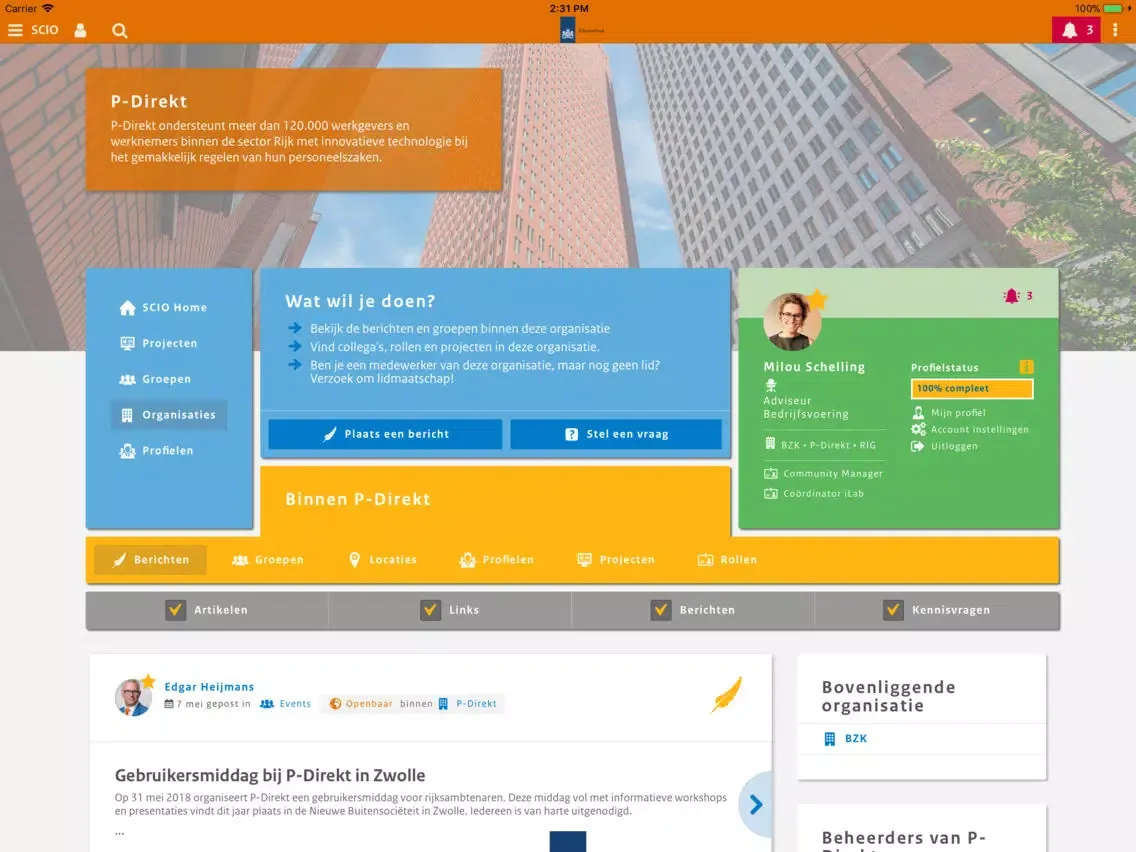Click Uitloggen to sign out
The height and width of the screenshot is (852, 1136).
coord(945,446)
